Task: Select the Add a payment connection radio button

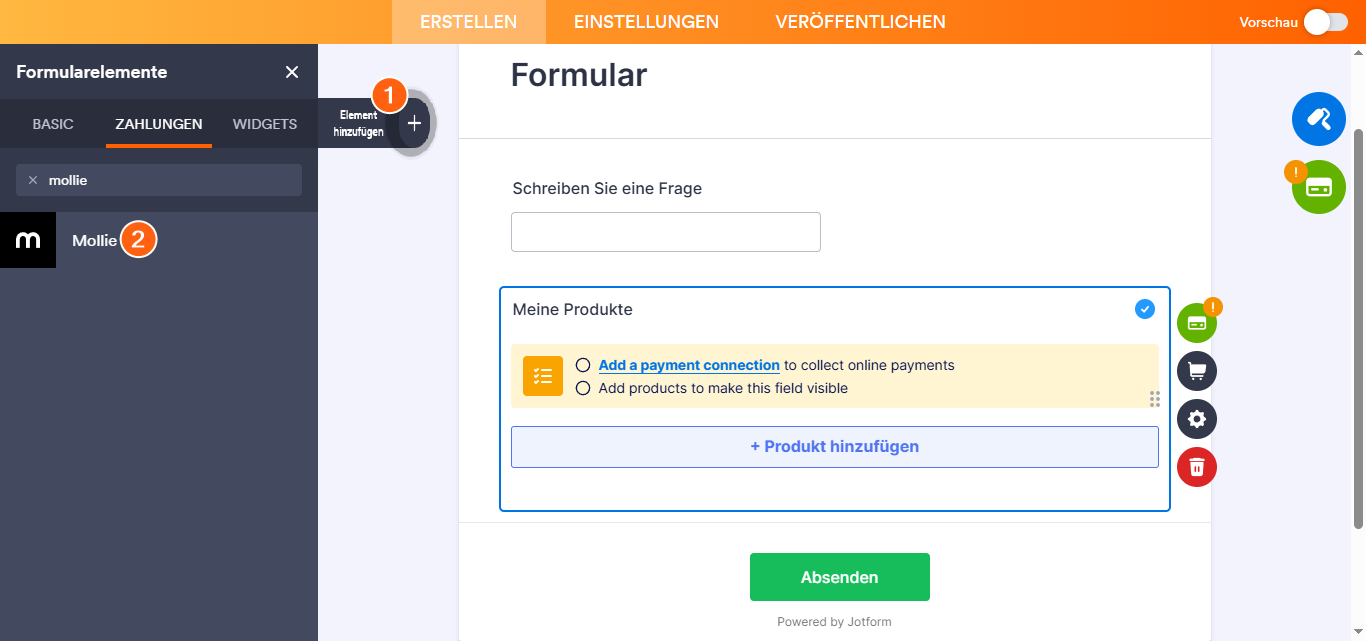Action: 583,365
